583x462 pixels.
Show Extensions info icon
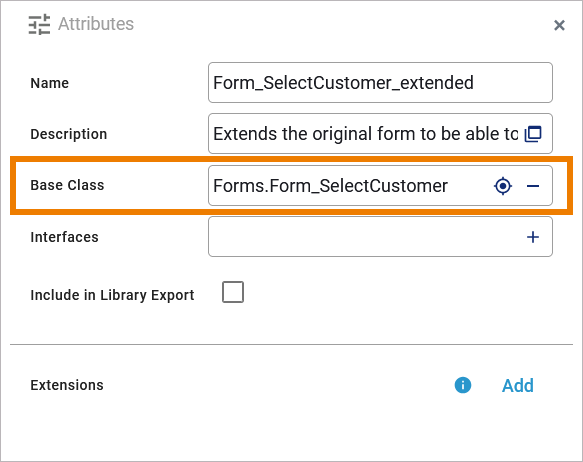pyautogui.click(x=463, y=385)
